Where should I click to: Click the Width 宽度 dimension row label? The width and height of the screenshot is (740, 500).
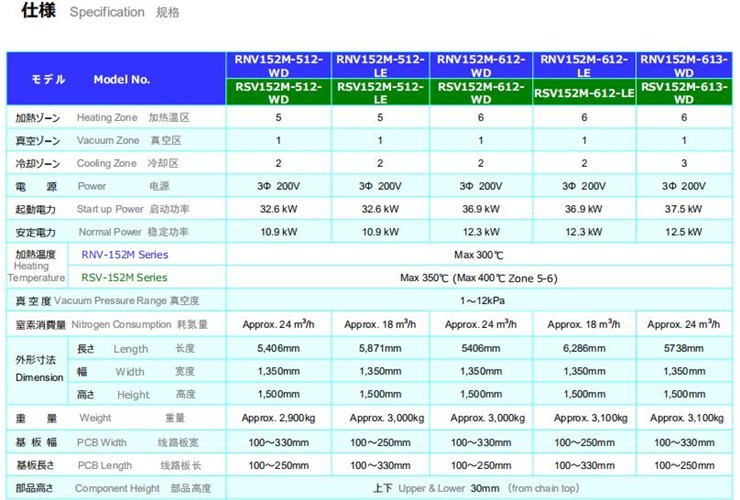(x=136, y=372)
